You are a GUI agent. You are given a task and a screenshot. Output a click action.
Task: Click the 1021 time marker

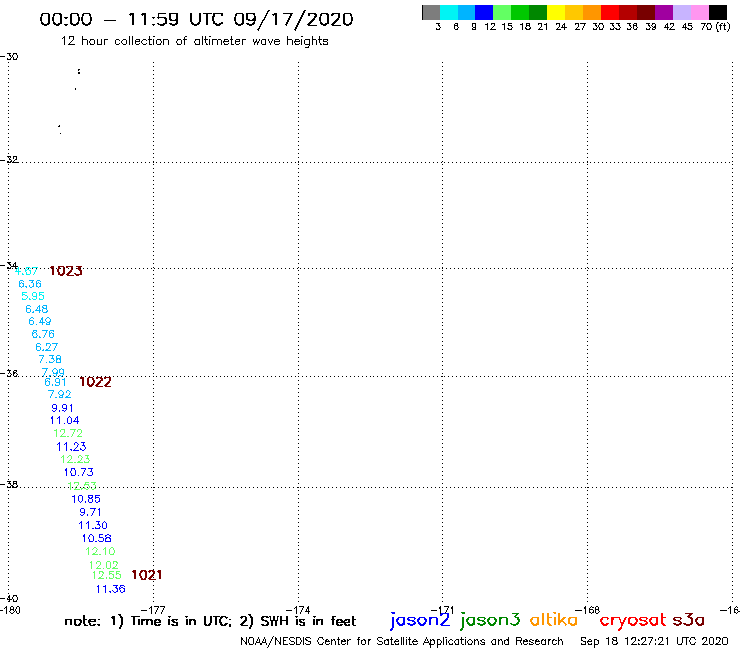pyautogui.click(x=146, y=575)
